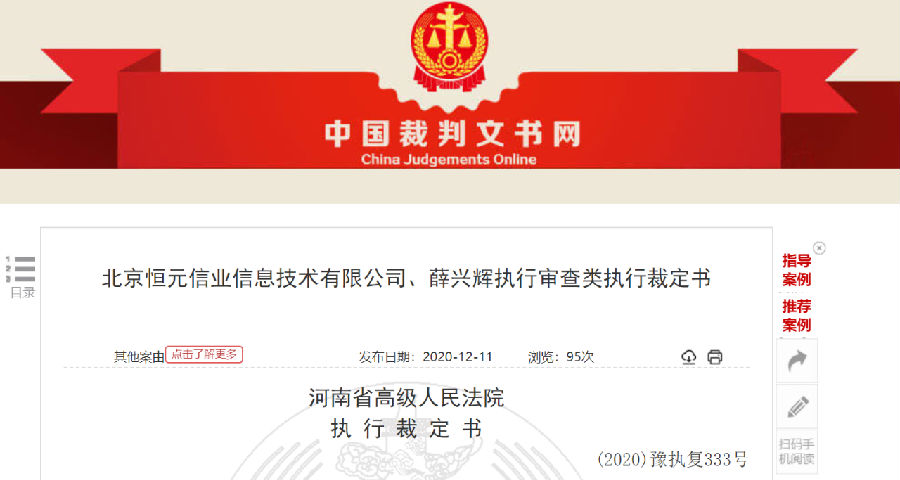Screen dimensions: 900x480
Task: Click the 河南省高级人民法院 heading
Action: pyautogui.click(x=406, y=397)
